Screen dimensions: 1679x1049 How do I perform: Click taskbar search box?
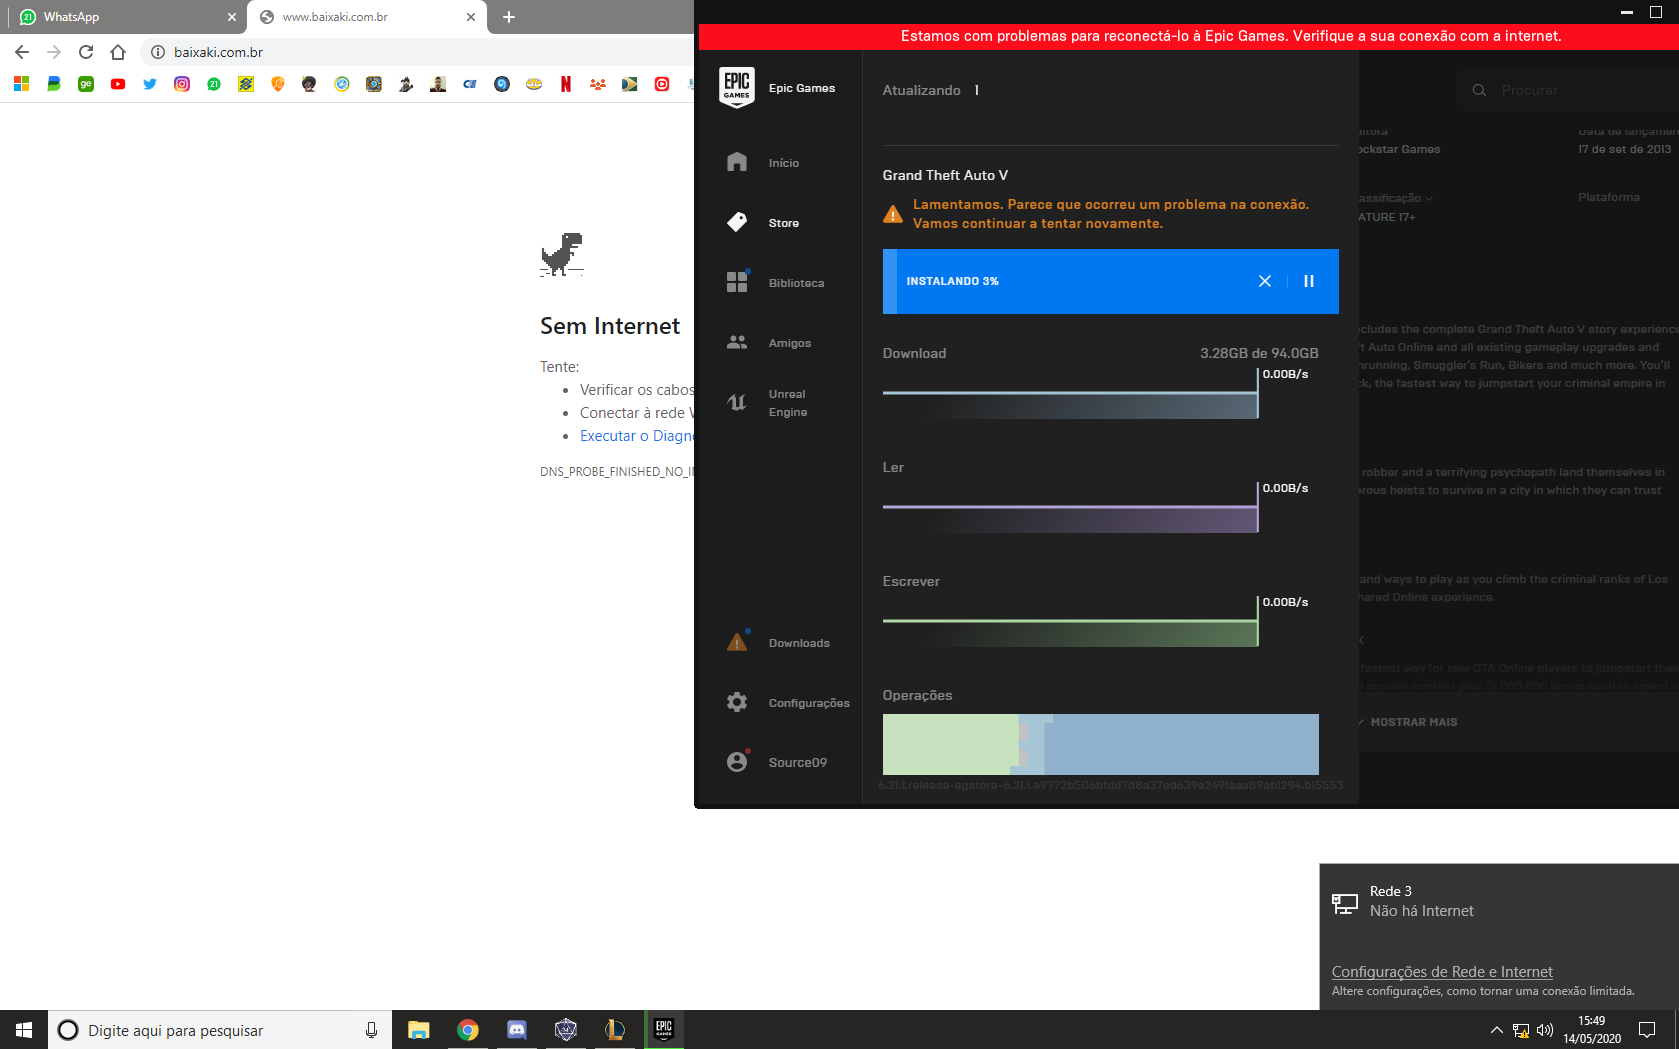coord(220,1030)
